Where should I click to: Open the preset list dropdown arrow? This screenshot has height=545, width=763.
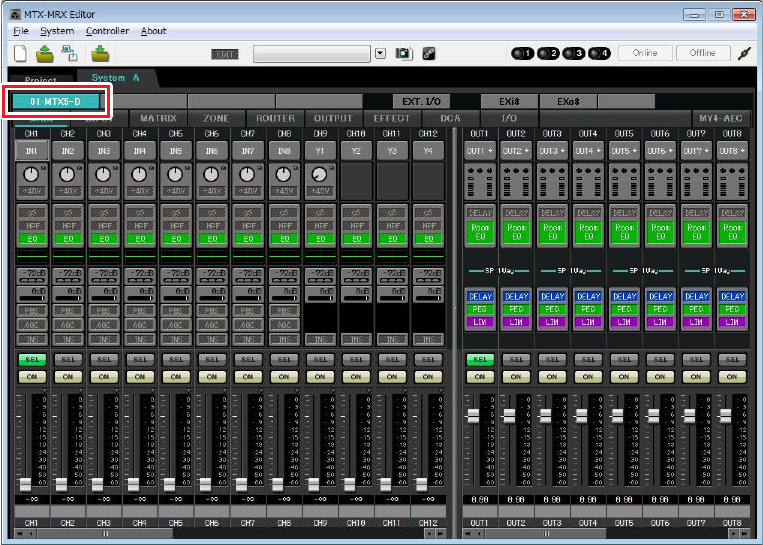tap(381, 54)
